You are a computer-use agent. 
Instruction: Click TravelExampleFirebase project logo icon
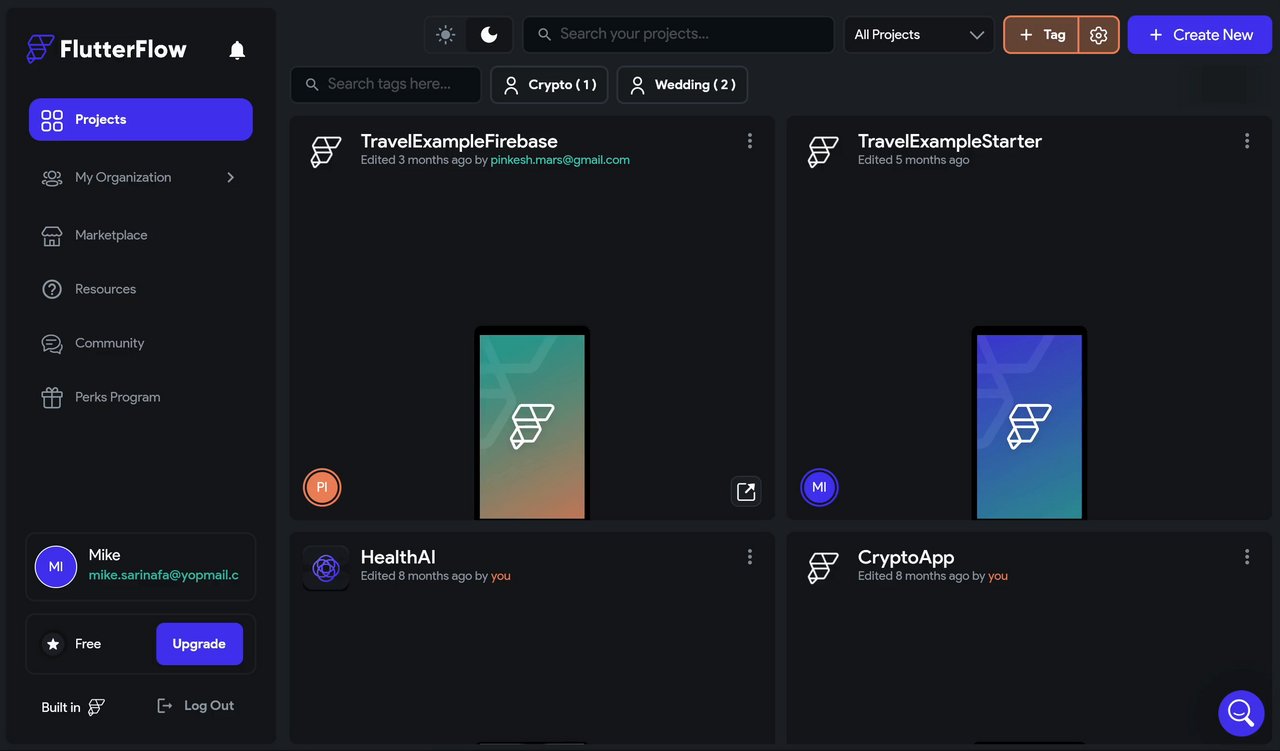[x=326, y=151]
